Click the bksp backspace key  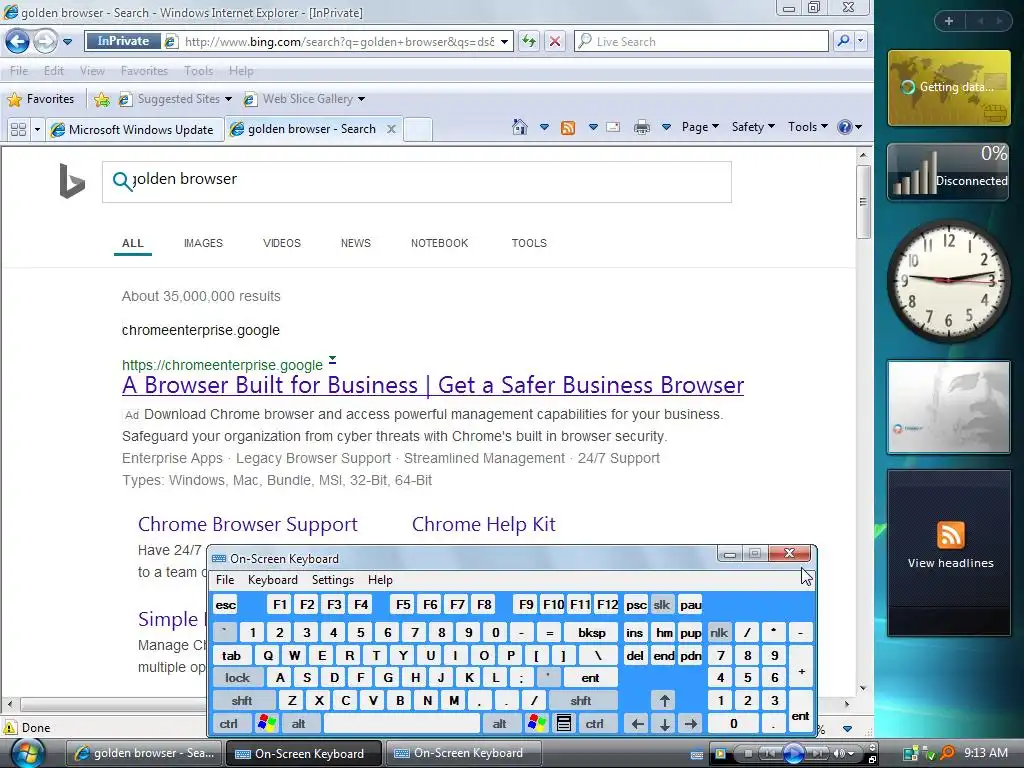point(592,632)
